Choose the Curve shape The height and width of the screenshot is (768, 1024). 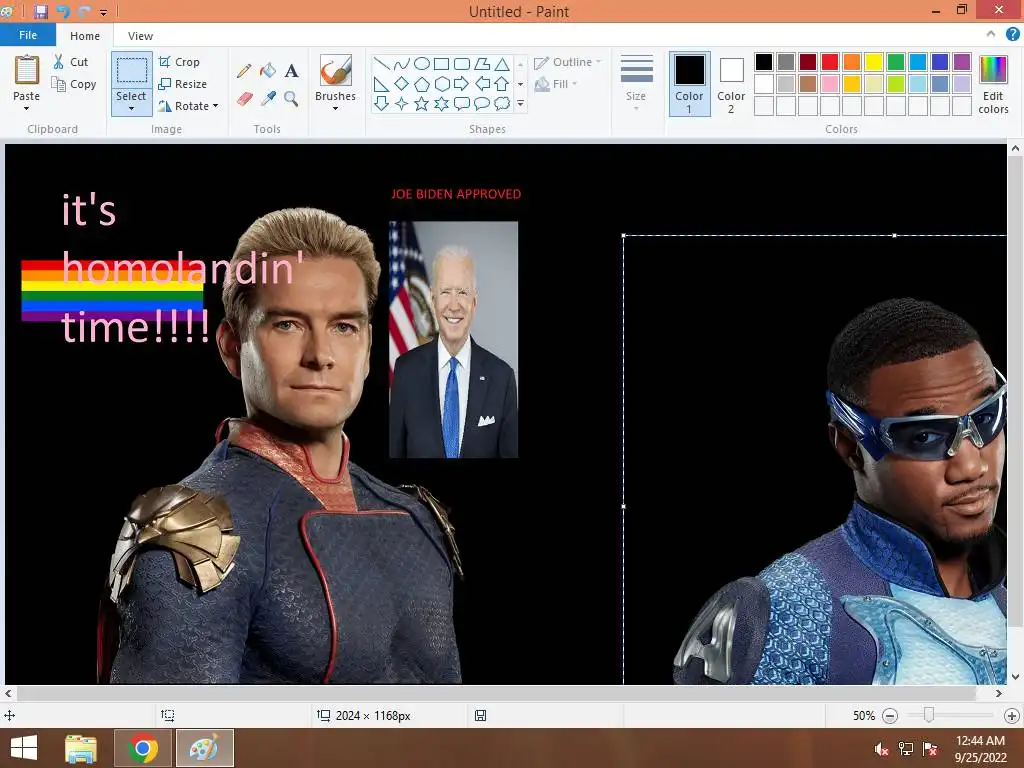(402, 63)
